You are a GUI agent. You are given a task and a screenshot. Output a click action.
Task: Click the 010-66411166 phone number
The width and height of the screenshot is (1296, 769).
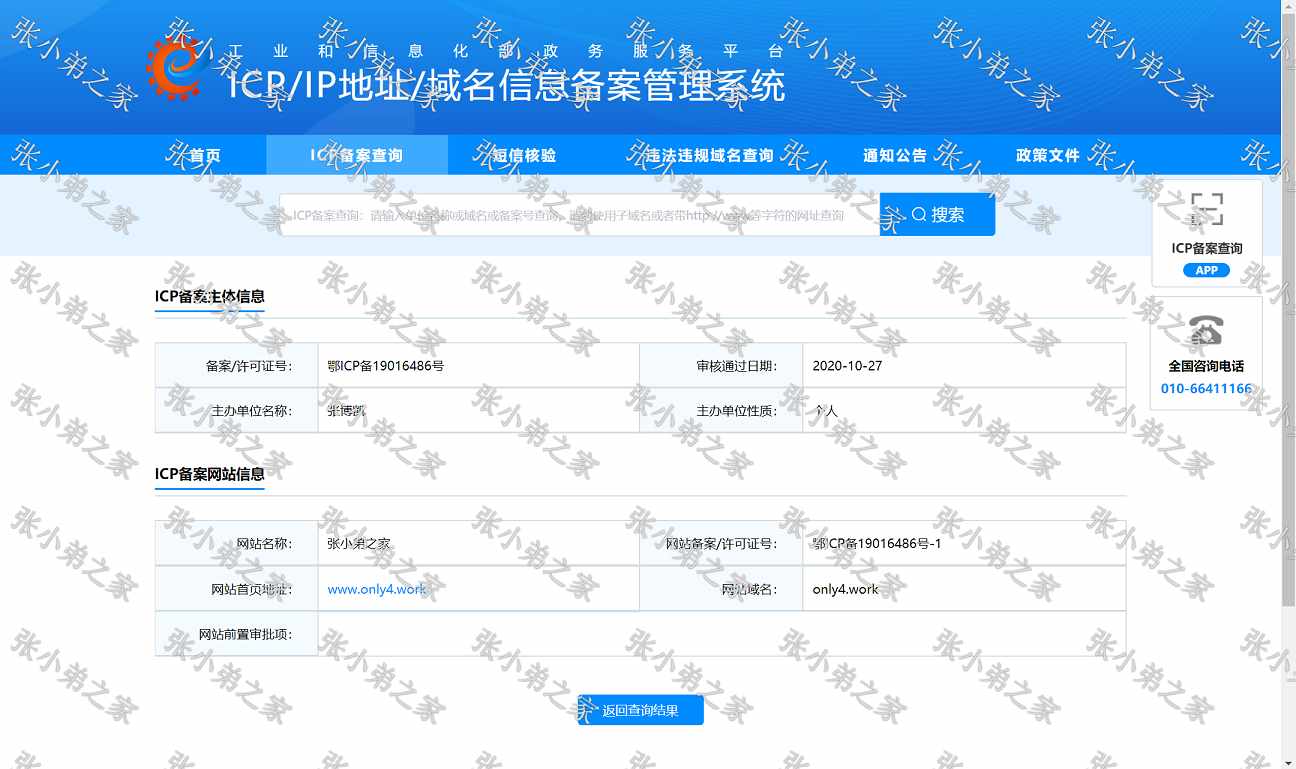[1206, 388]
